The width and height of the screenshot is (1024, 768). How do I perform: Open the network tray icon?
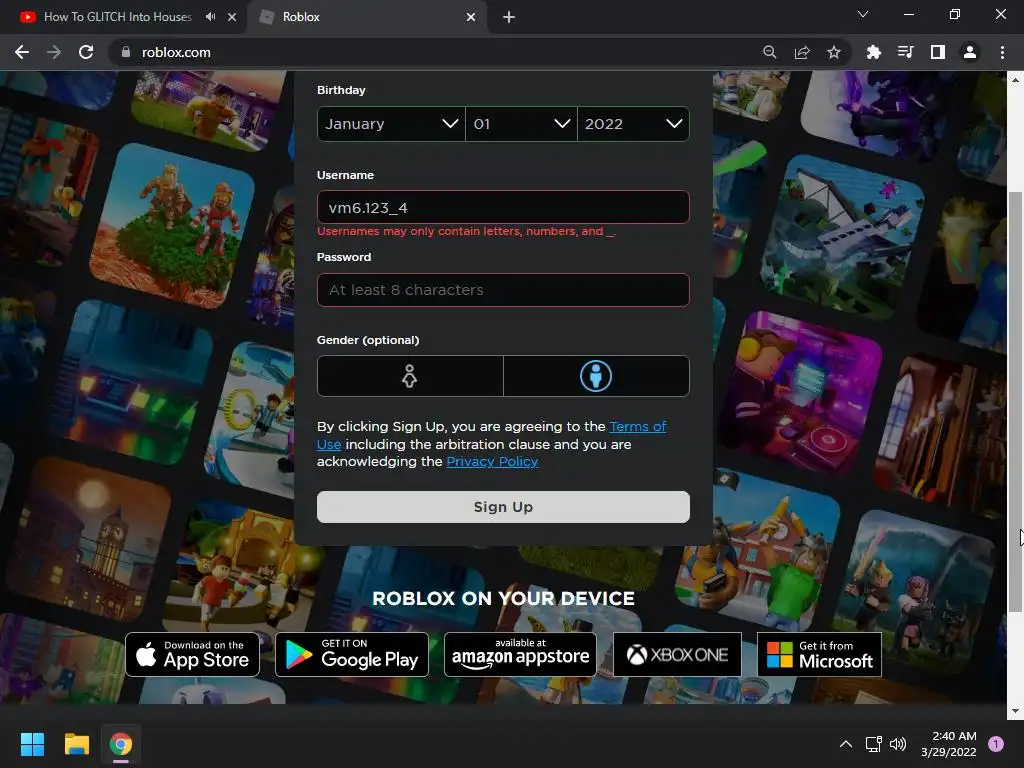(x=873, y=744)
